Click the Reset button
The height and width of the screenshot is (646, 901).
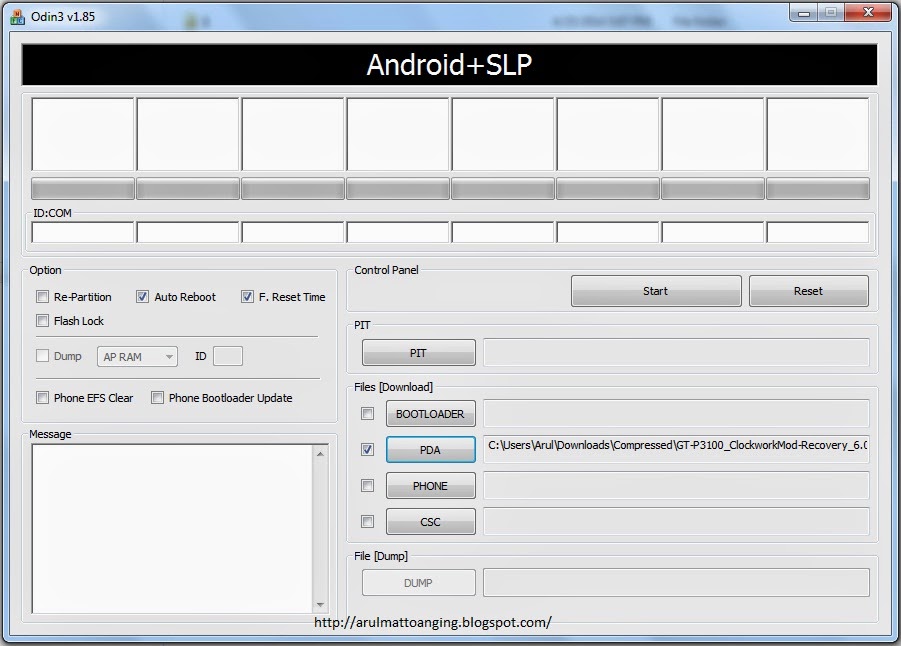[808, 291]
